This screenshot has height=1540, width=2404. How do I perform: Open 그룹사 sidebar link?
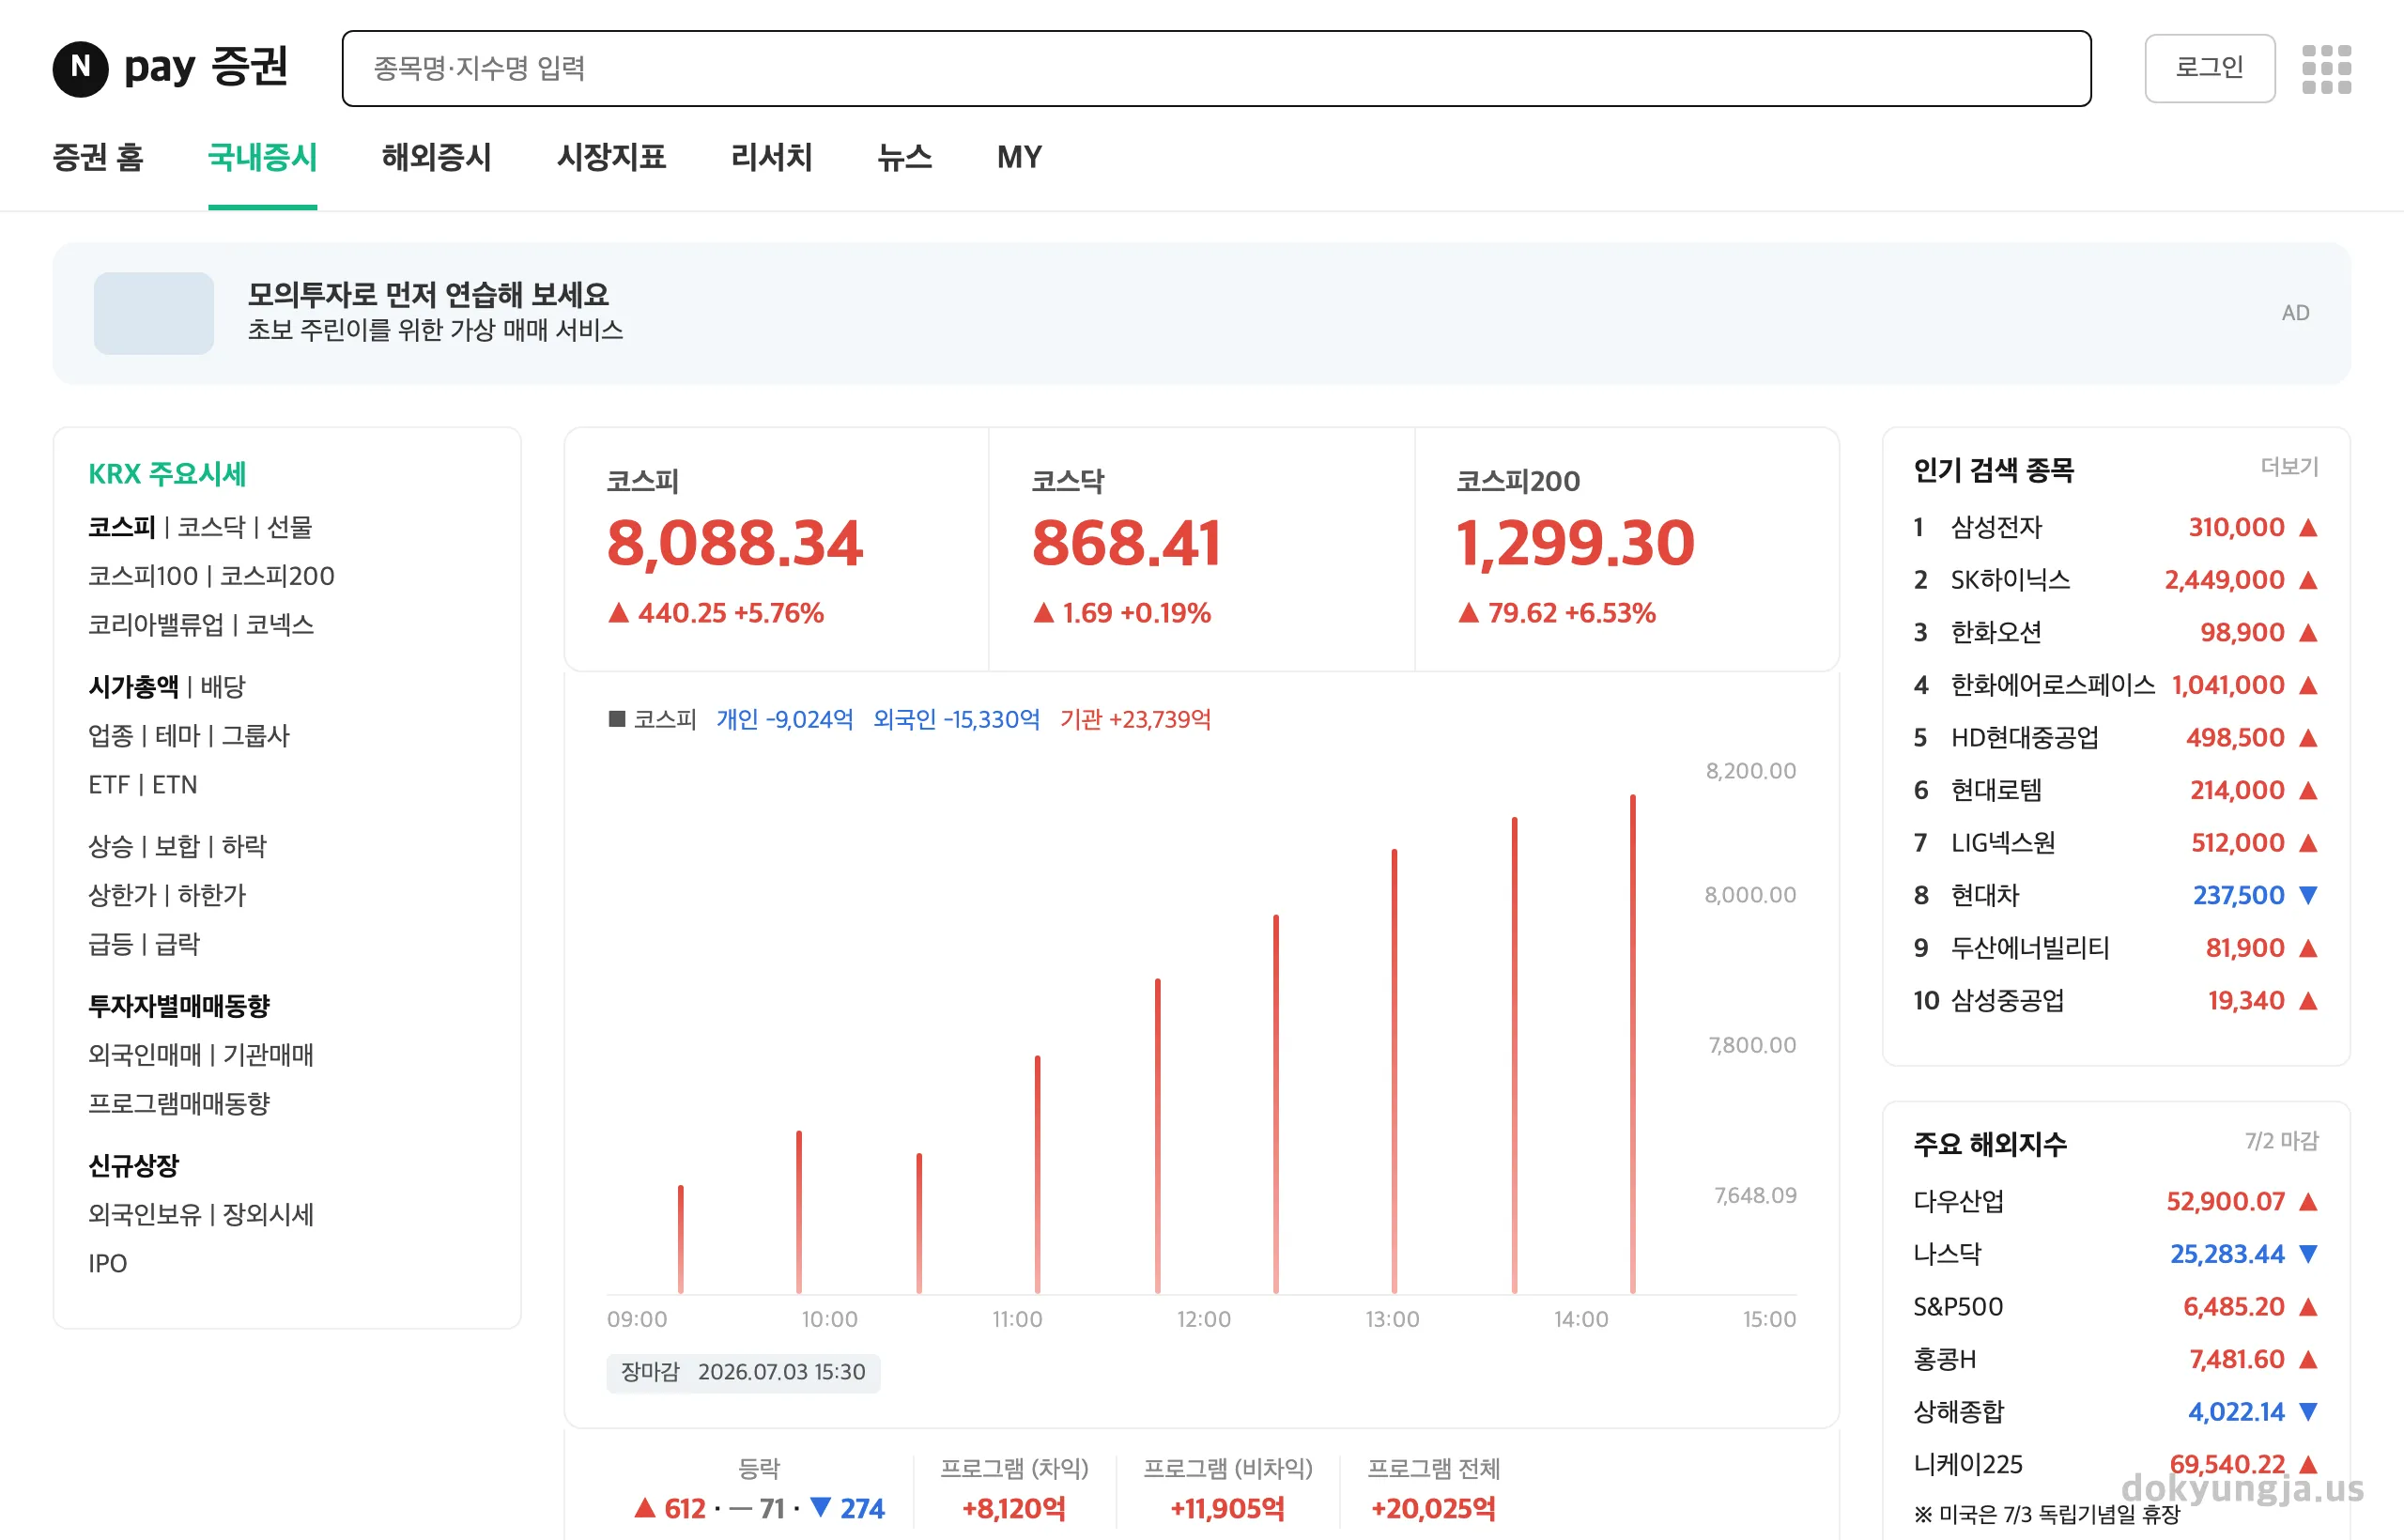255,736
